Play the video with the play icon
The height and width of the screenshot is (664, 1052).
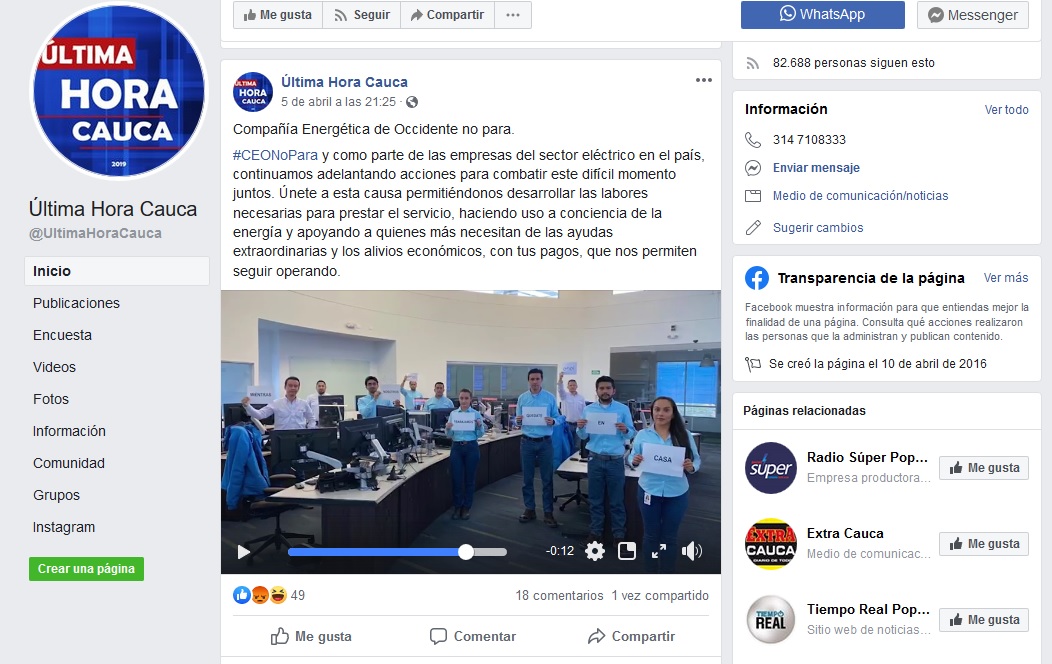pos(244,551)
